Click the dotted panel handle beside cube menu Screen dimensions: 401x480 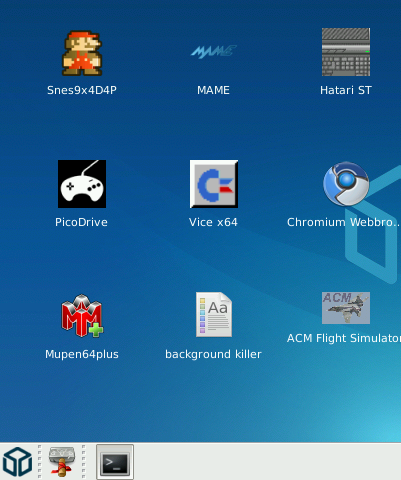click(x=40, y=462)
